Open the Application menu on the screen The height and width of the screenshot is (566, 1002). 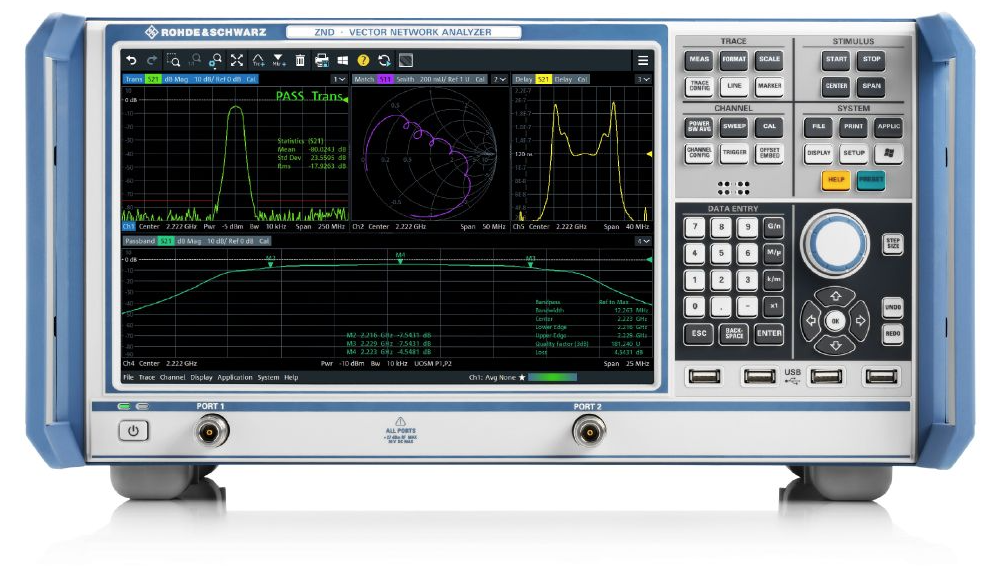coord(235,378)
